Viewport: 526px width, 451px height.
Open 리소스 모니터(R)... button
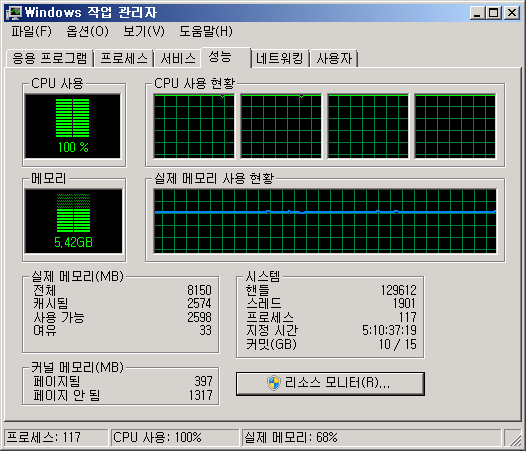click(330, 383)
